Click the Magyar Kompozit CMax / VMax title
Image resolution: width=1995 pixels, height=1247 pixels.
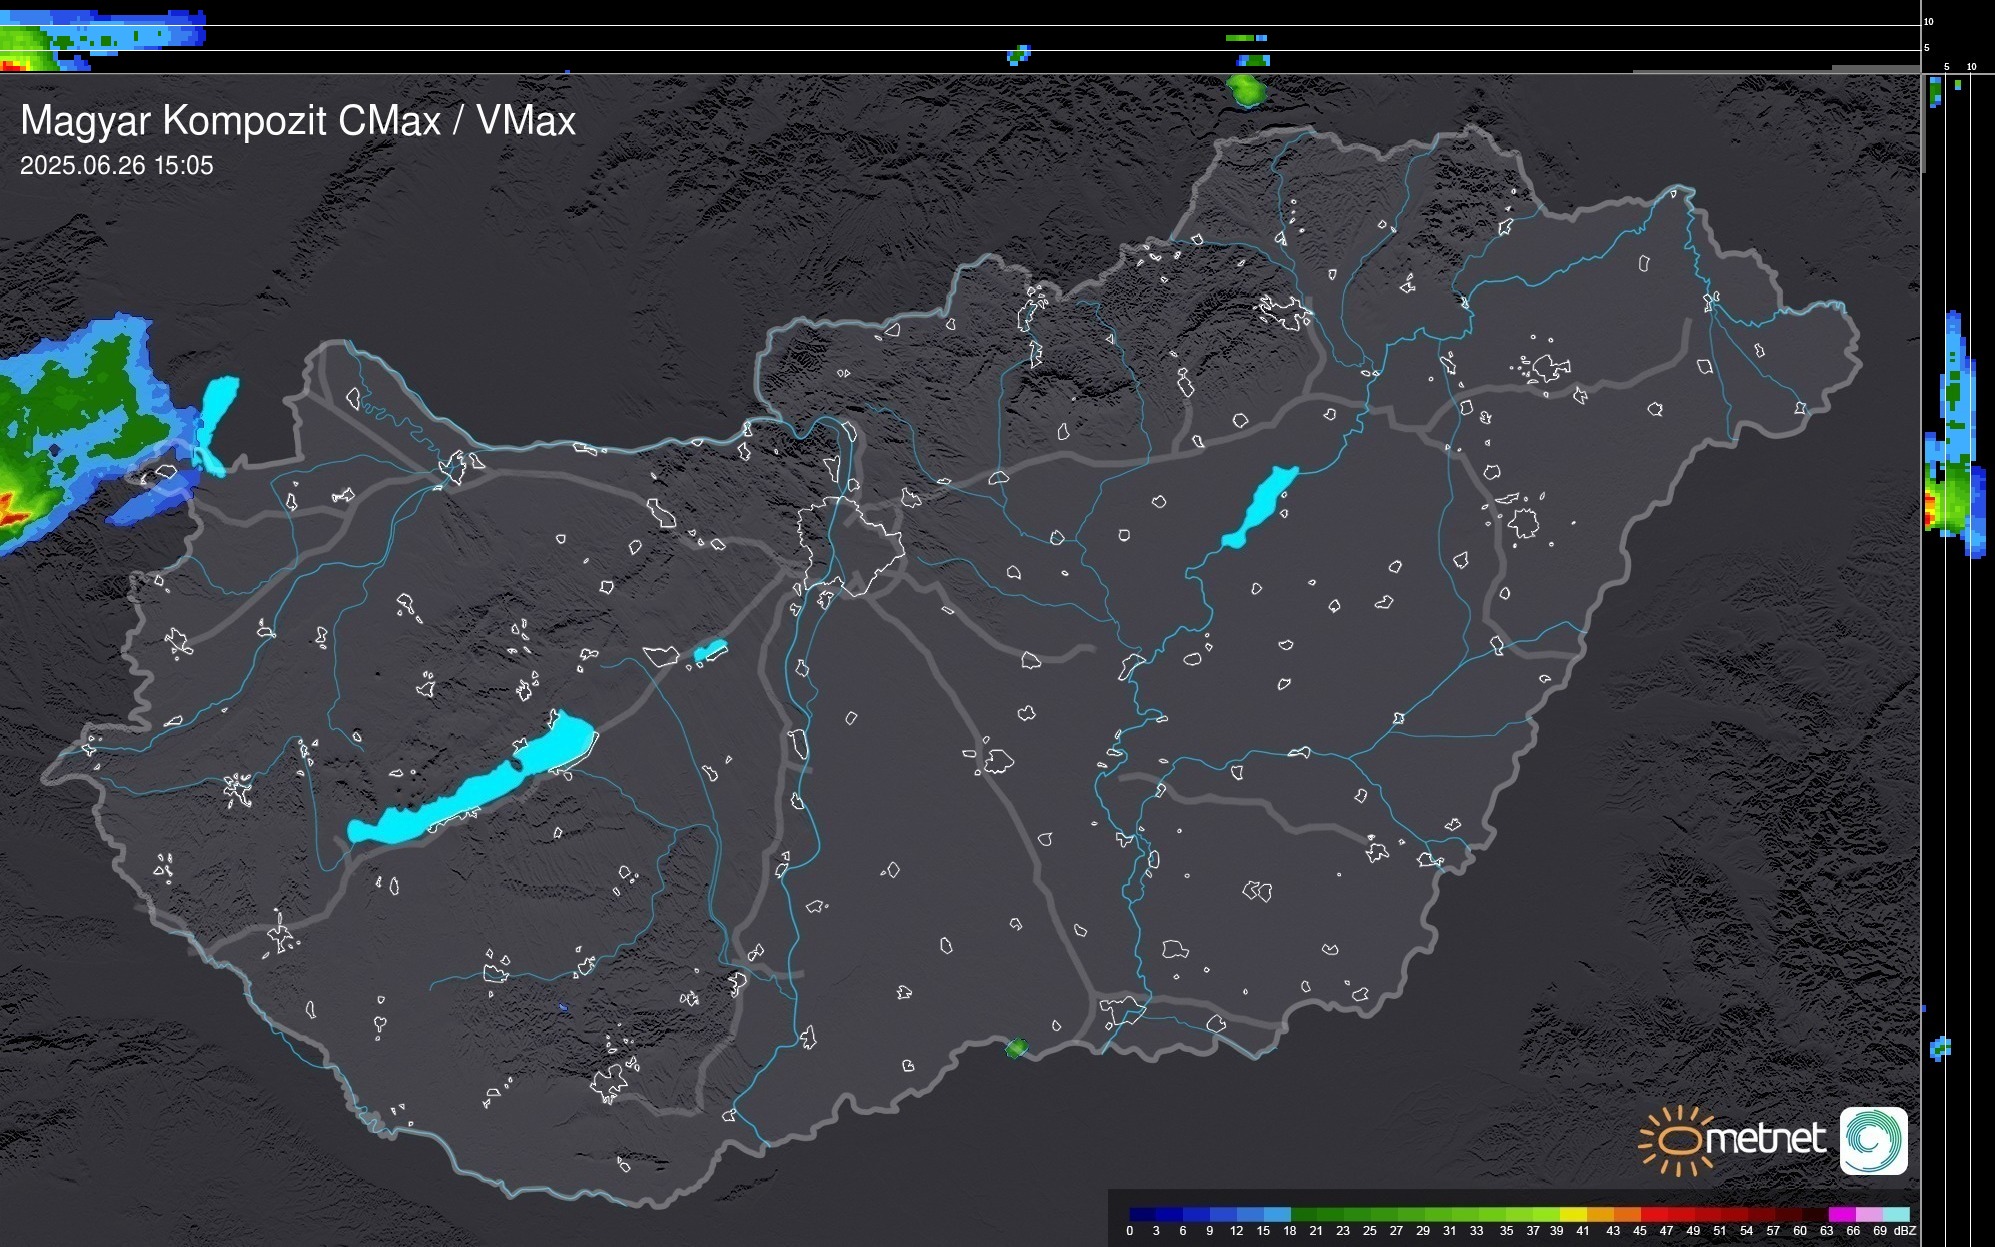click(298, 121)
